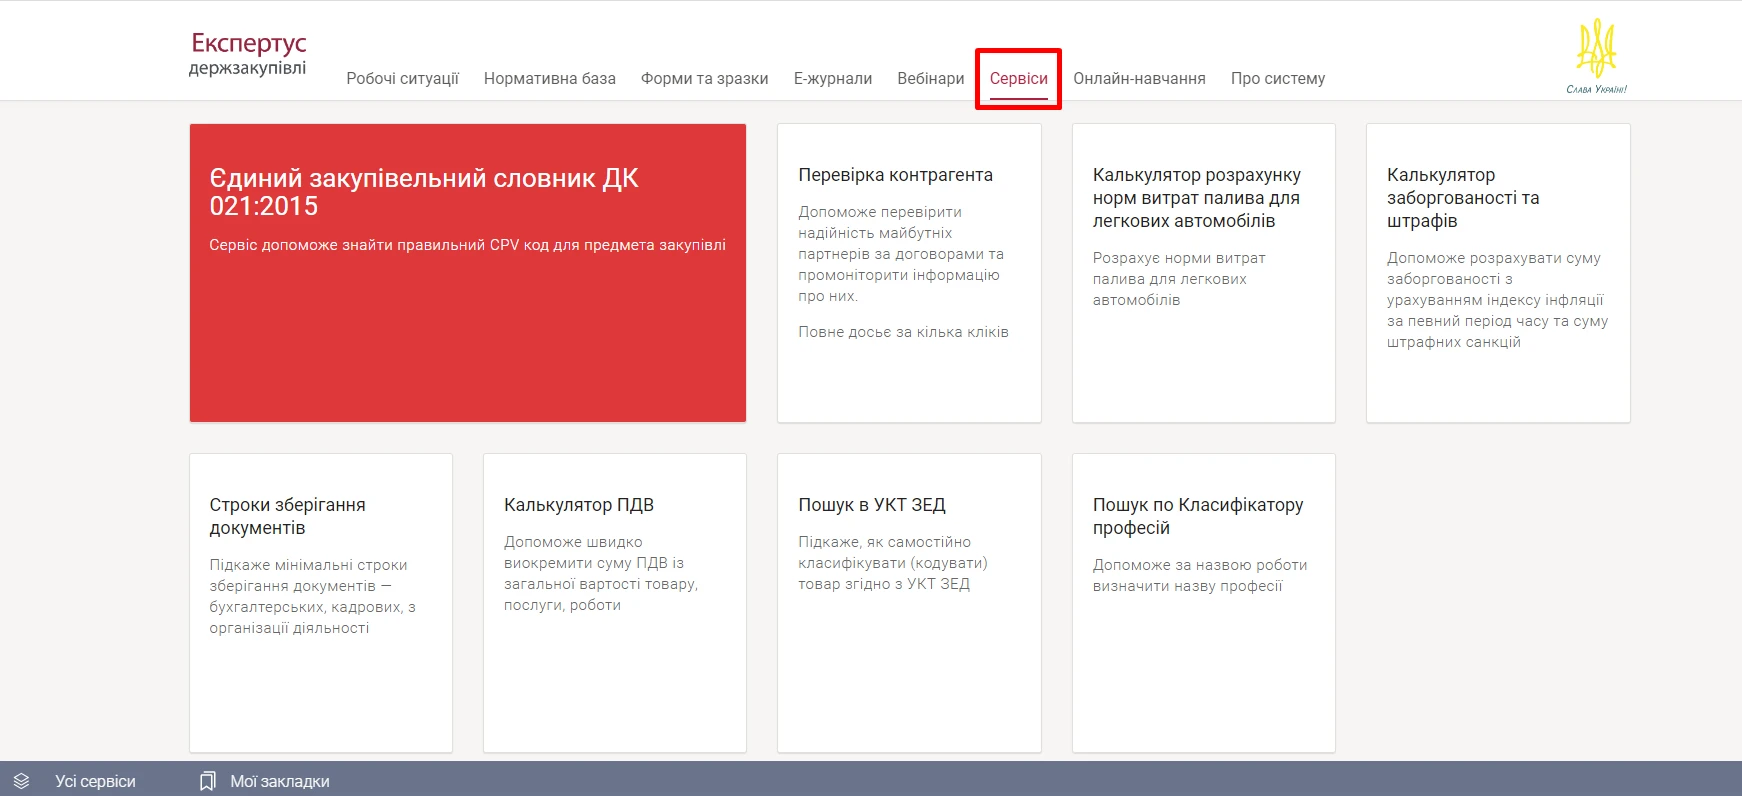The image size is (1742, 796).
Task: Open Онлайн-навчання section
Action: pyautogui.click(x=1139, y=78)
